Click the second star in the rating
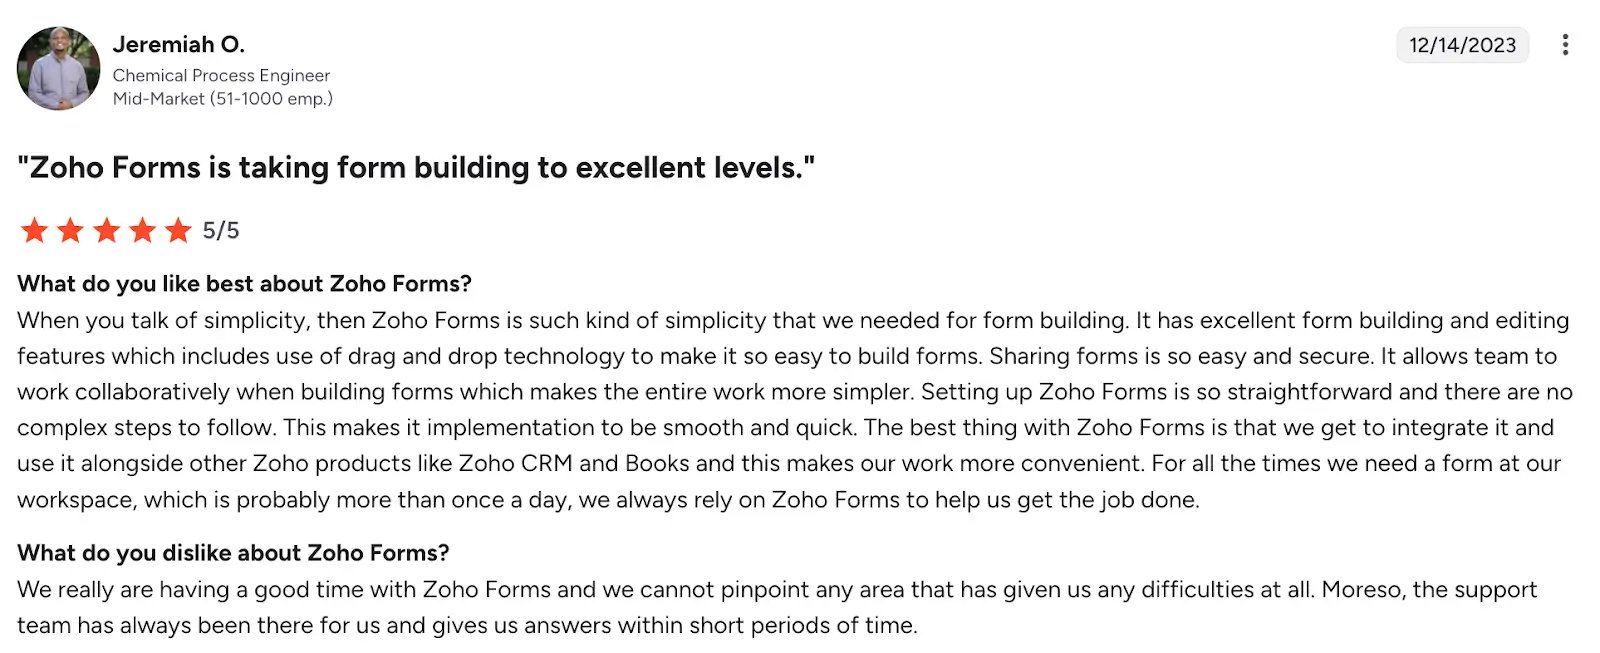The height and width of the screenshot is (653, 1600). click(x=68, y=231)
